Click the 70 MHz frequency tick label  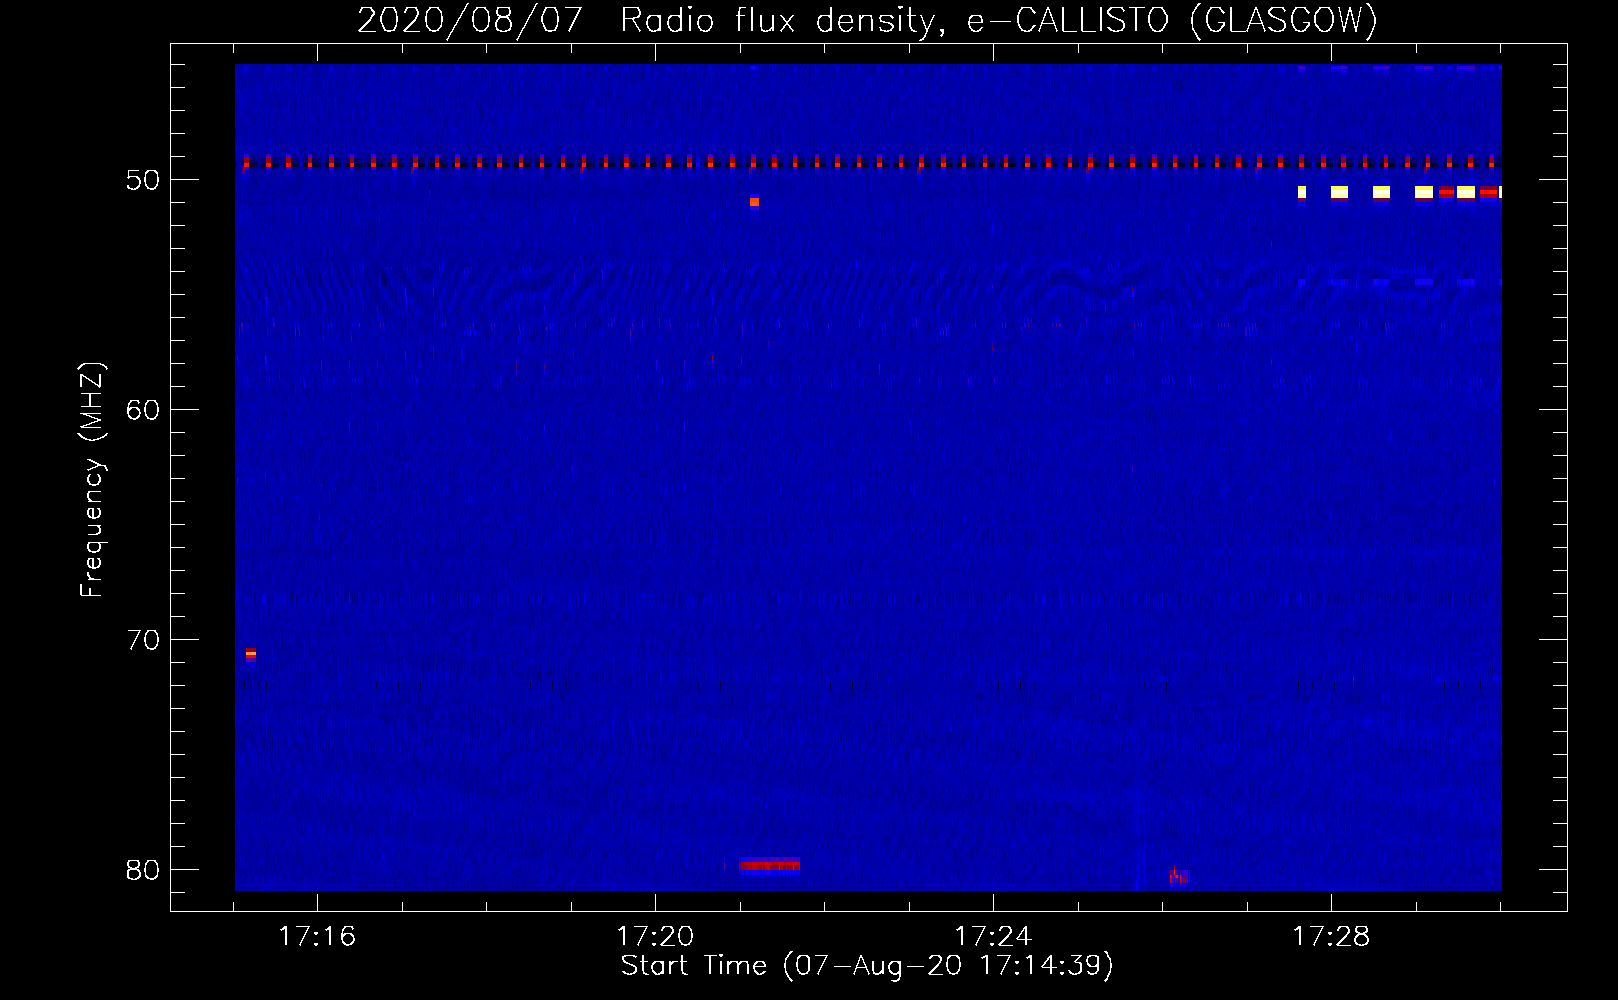tap(143, 639)
